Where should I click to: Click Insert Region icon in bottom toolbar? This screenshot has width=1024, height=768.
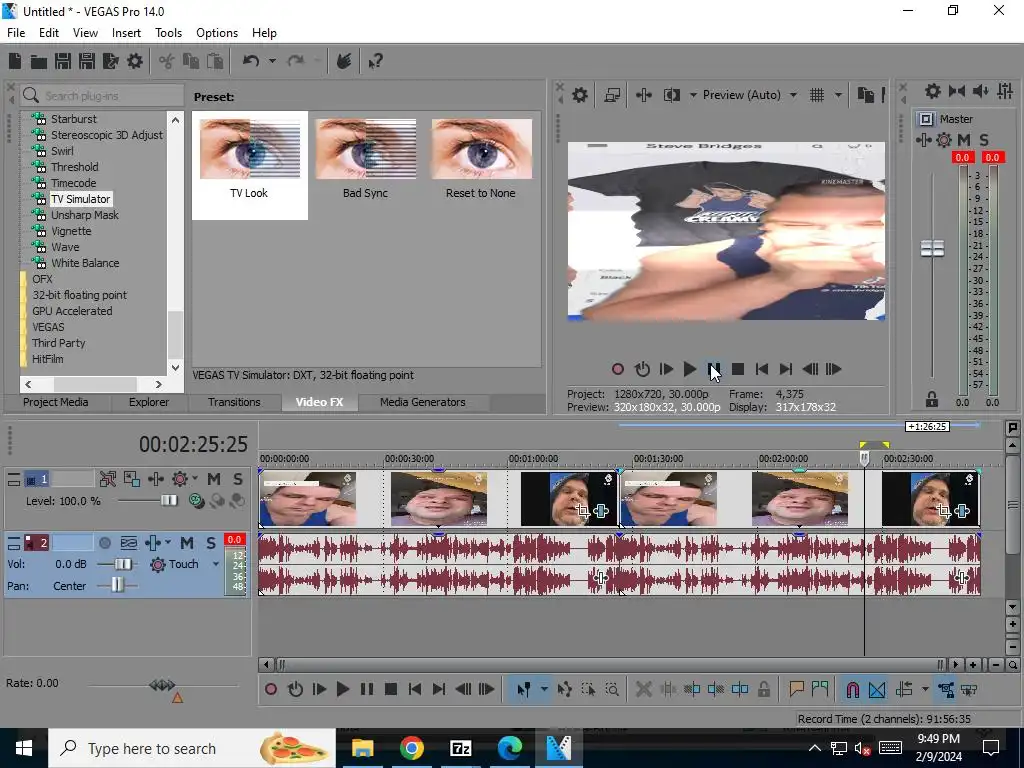tap(820, 689)
